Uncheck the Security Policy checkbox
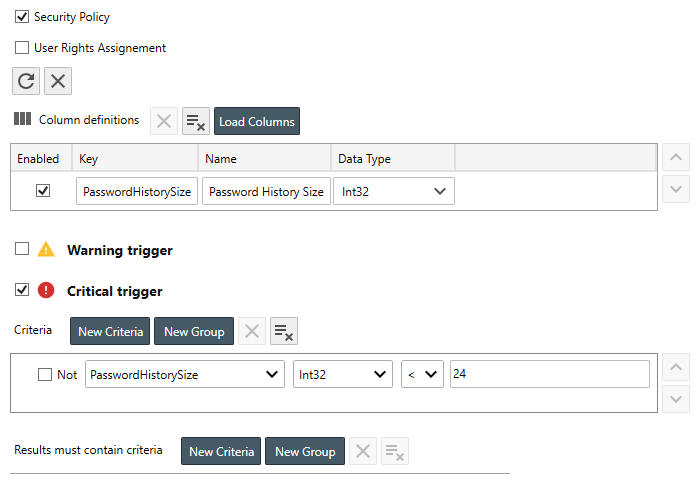Viewport: 700px width, 484px height. [22, 17]
